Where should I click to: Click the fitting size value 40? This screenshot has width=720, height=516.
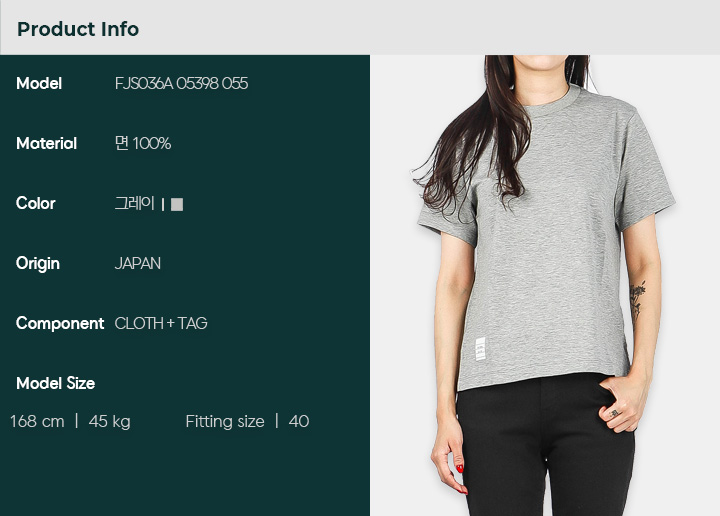[x=299, y=421]
